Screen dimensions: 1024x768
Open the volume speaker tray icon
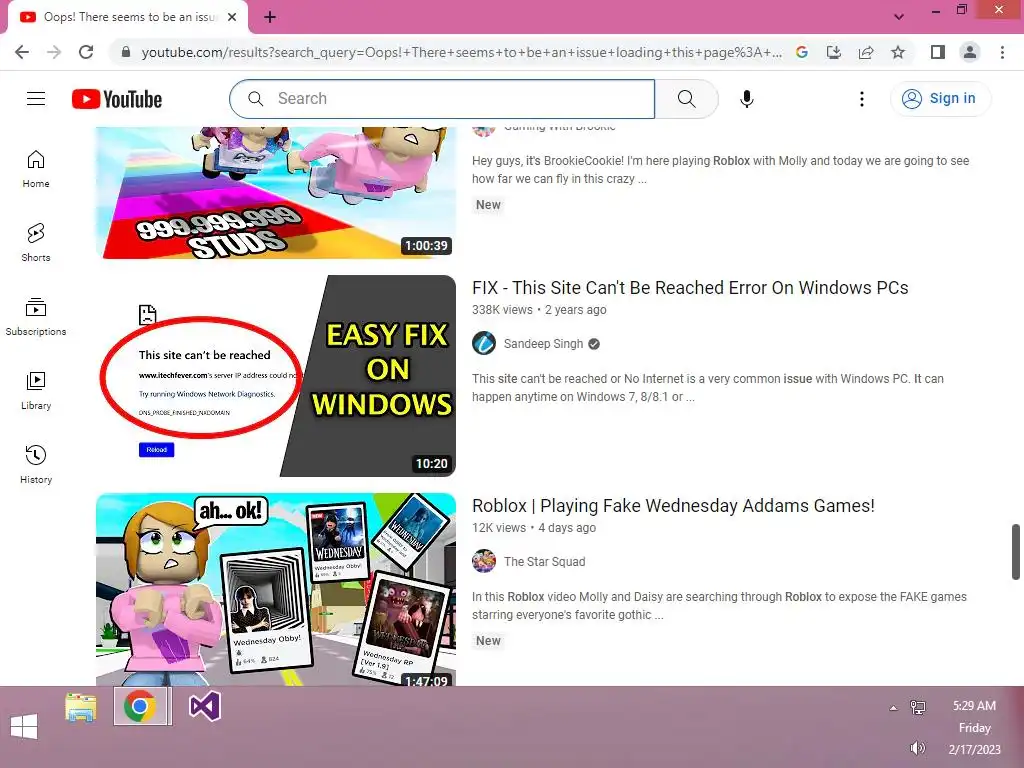coord(918,748)
